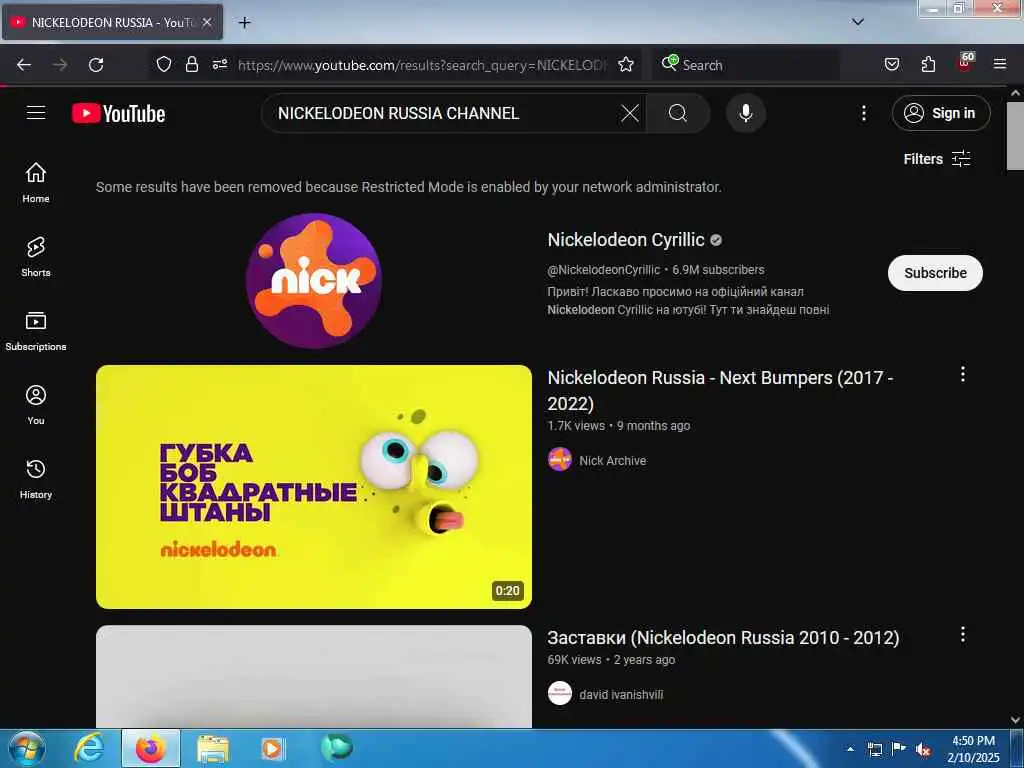The image size is (1024, 768).
Task: Clear the YouTube search box text
Action: coord(630,113)
